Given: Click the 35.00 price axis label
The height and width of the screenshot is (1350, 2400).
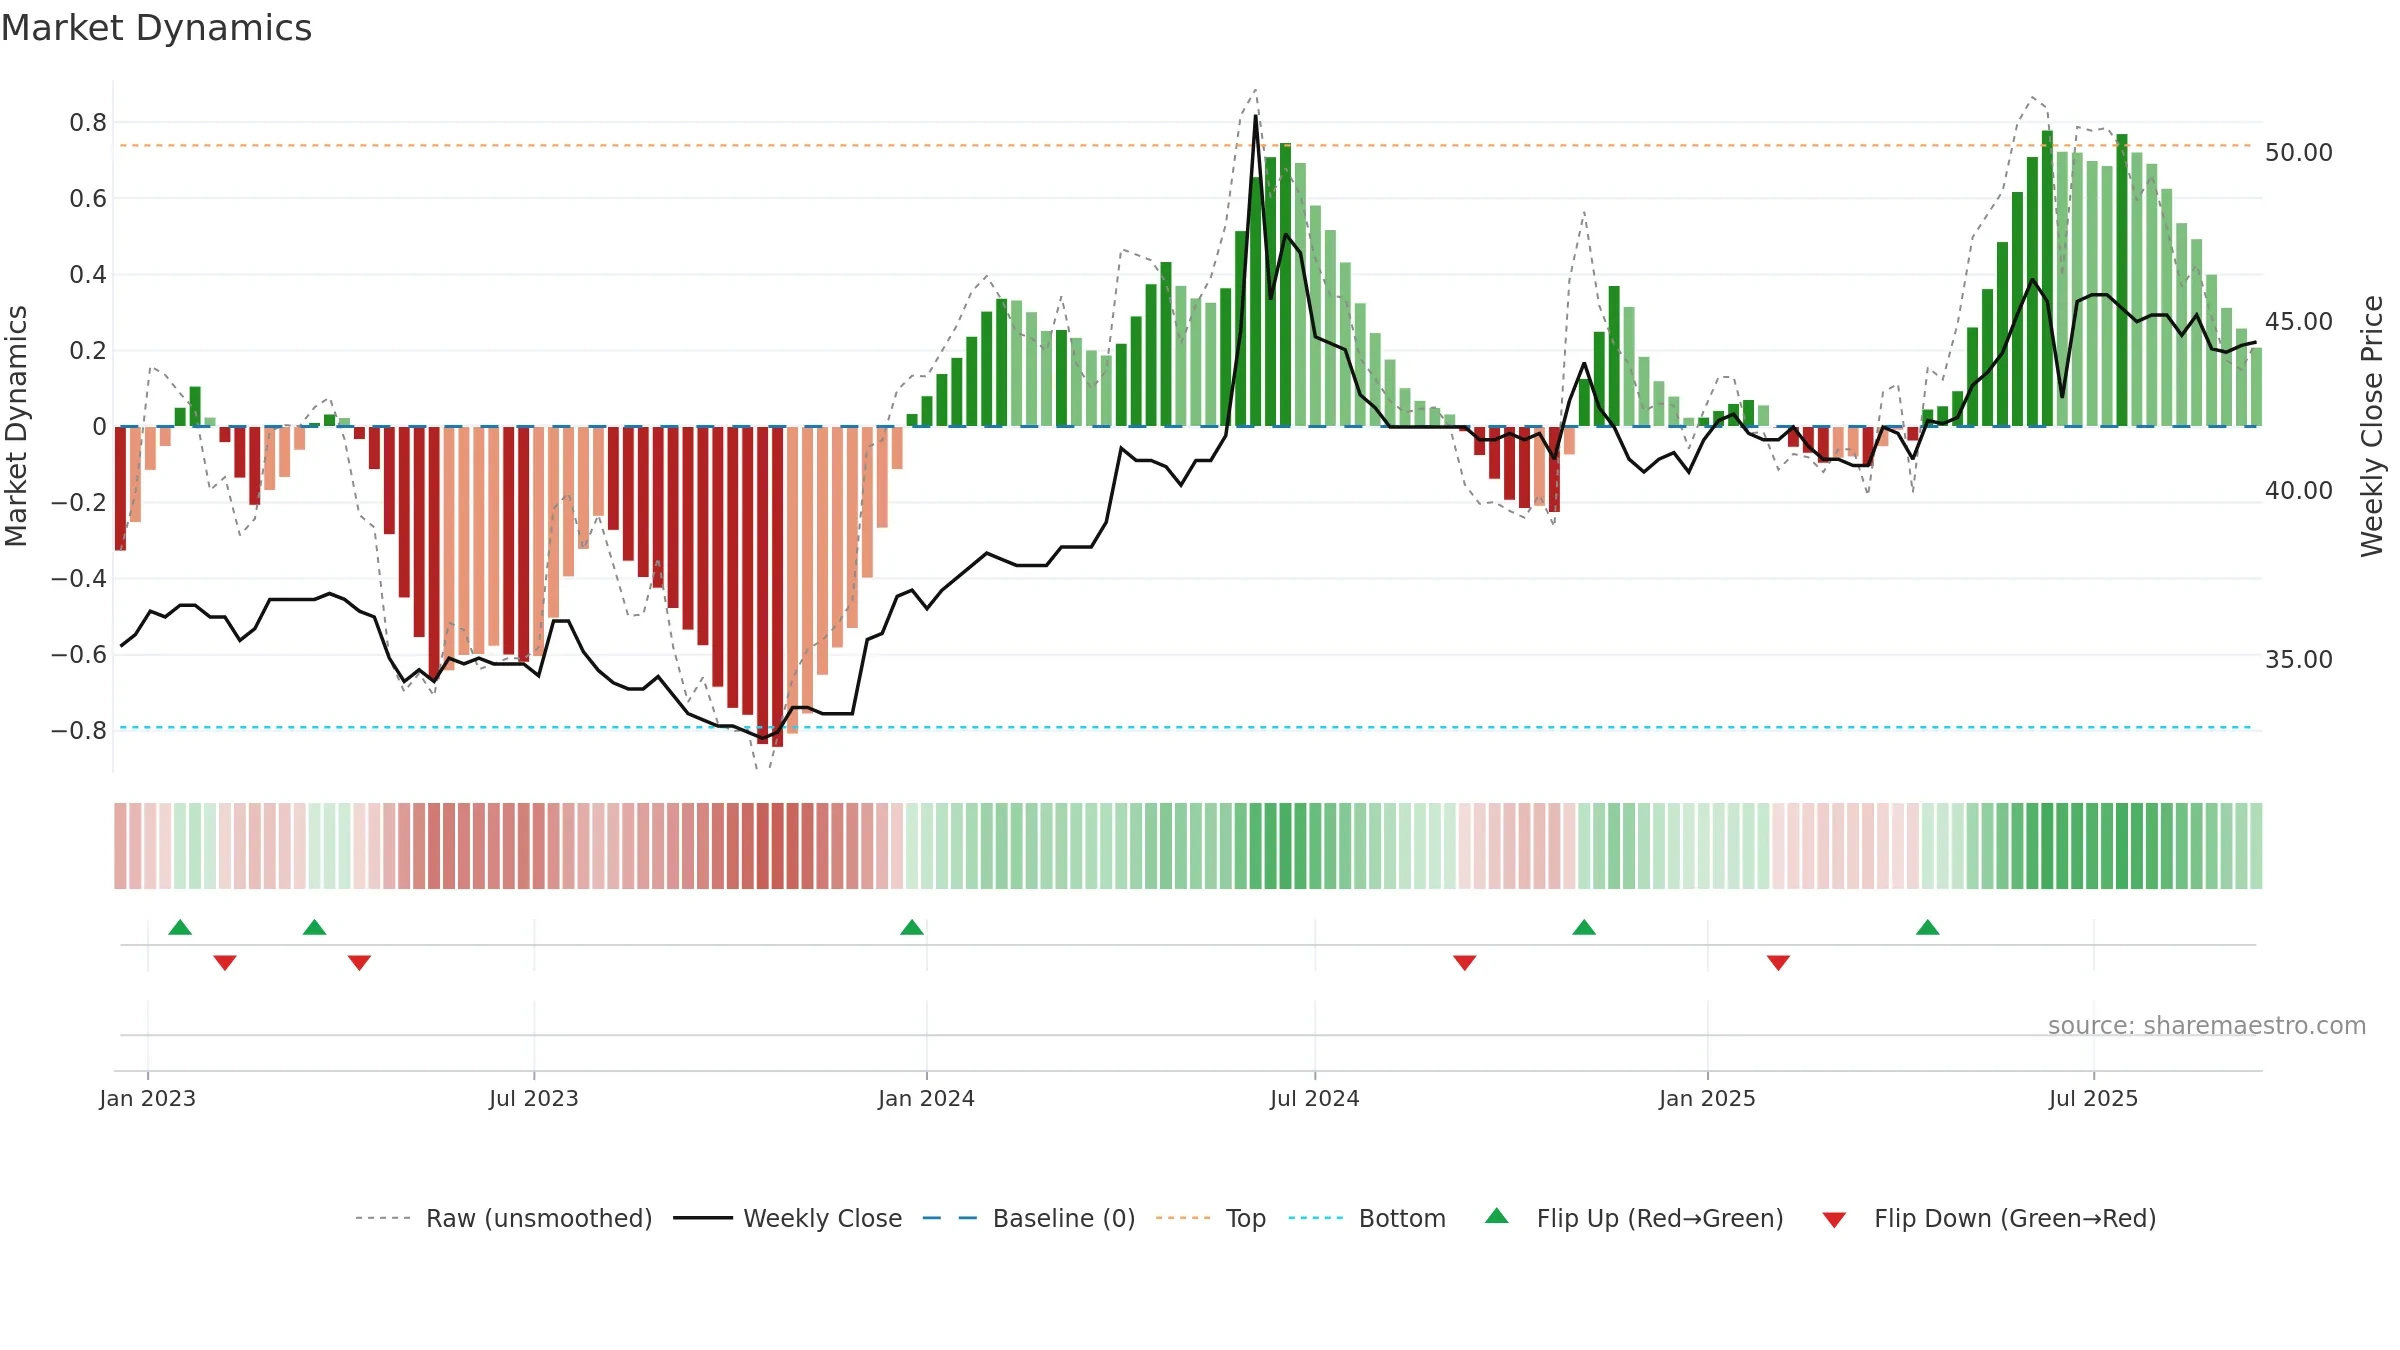Looking at the screenshot, I should pos(2299,660).
